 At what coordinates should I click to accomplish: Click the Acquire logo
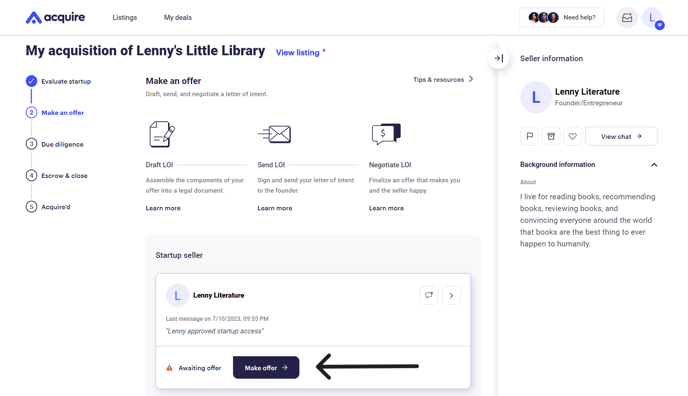click(55, 18)
